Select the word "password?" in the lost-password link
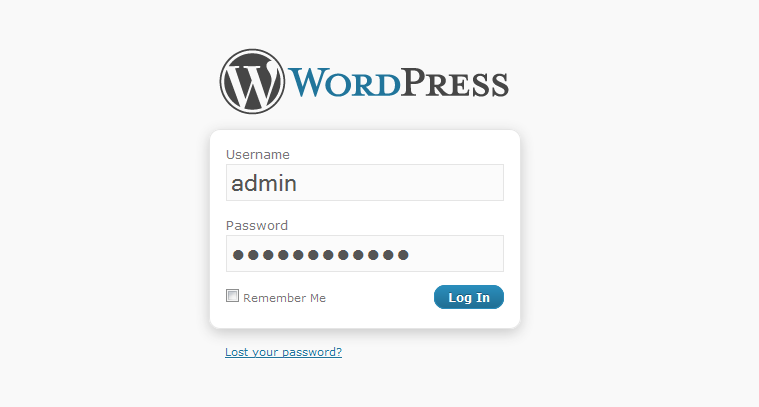Image resolution: width=759 pixels, height=407 pixels. [312, 352]
